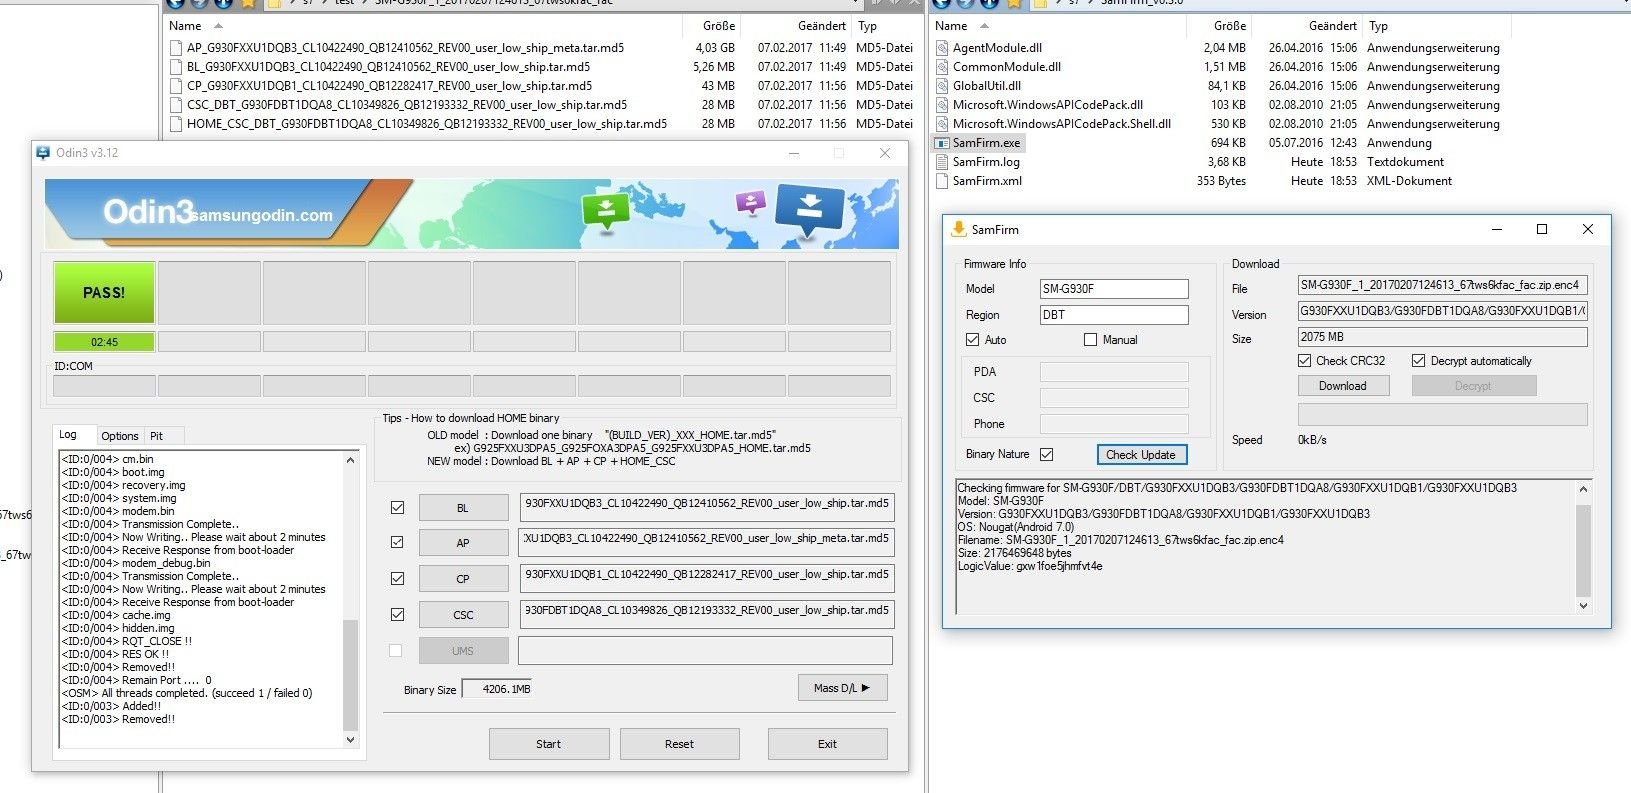Select the Microsoft.WindowsAPICodePack.Shell.dll file icon
Screen dimensions: 1631x793
click(x=941, y=124)
